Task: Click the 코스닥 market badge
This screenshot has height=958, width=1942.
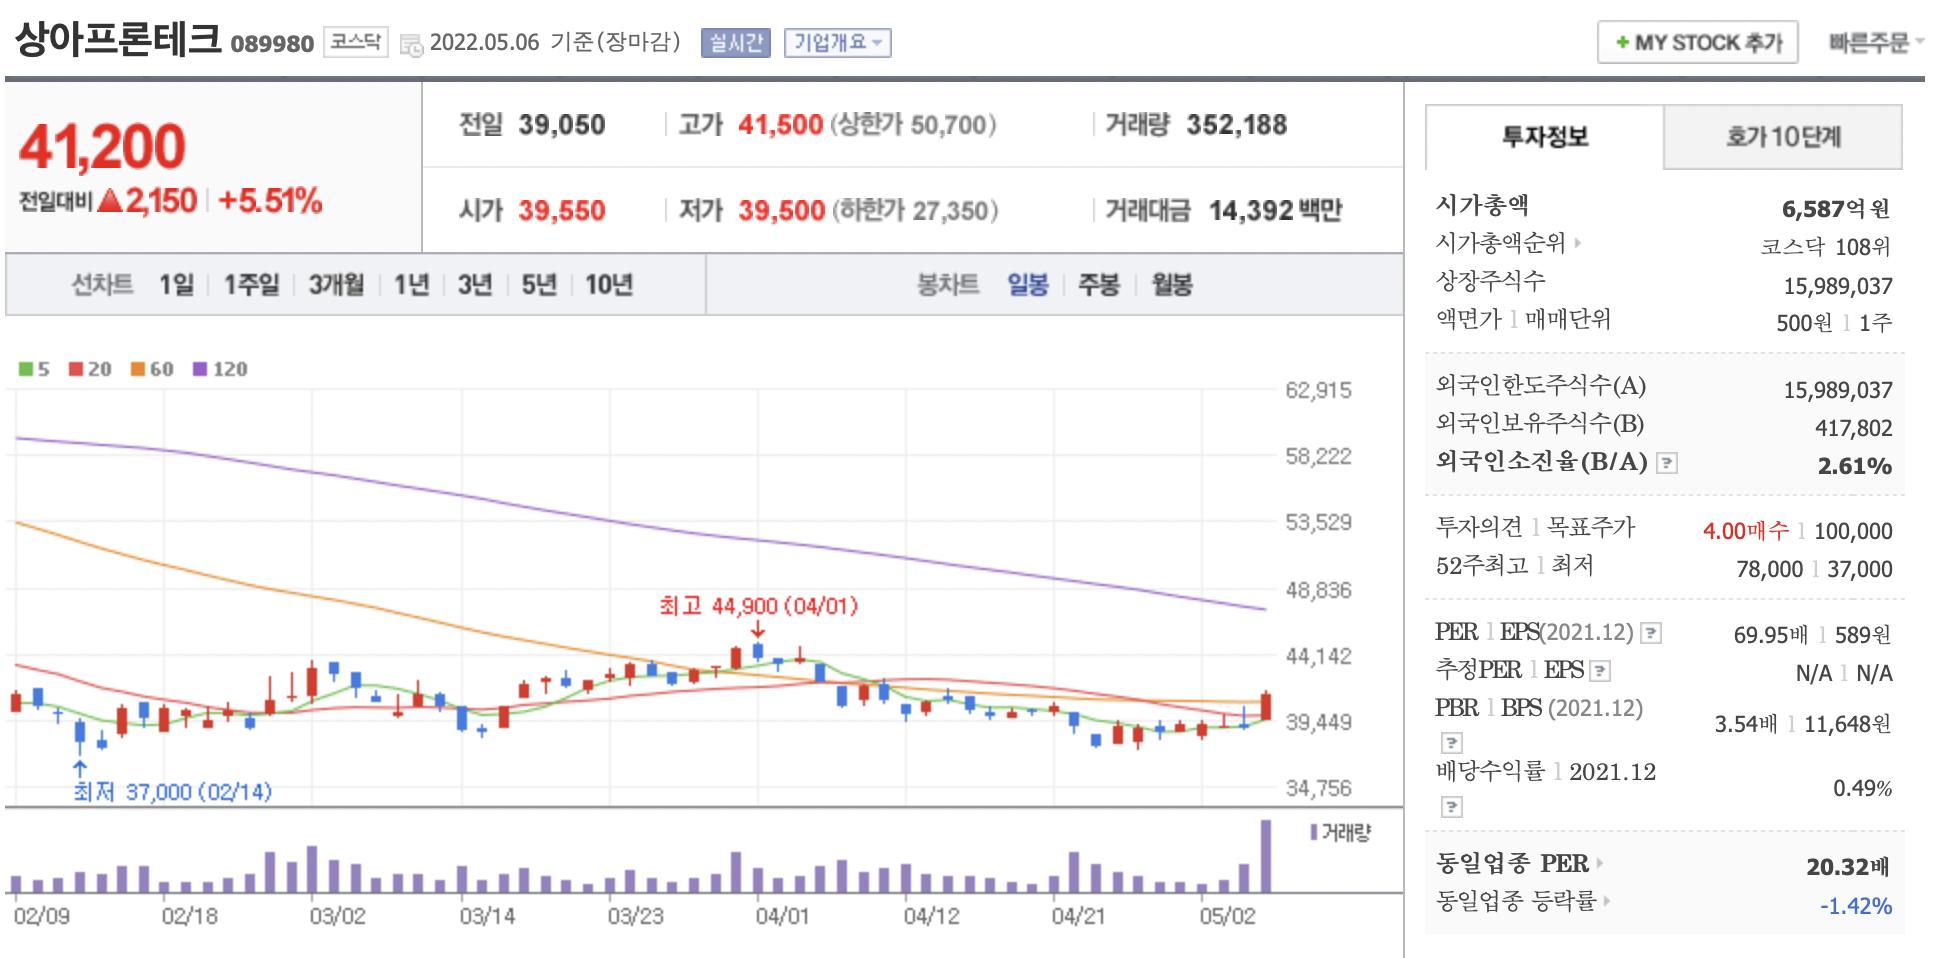Action: 356,42
